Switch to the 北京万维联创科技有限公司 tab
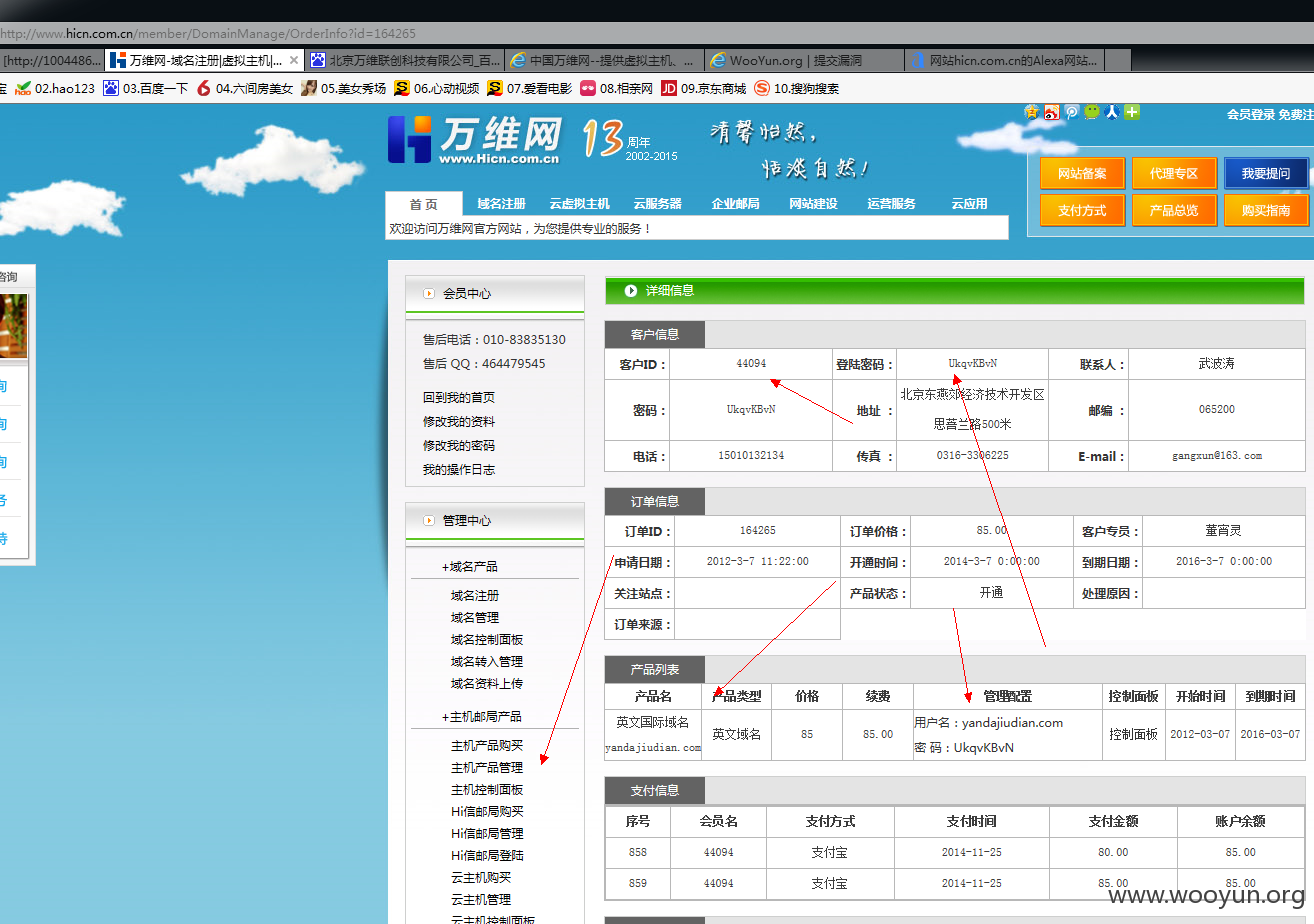The width and height of the screenshot is (1314, 924). (x=404, y=60)
